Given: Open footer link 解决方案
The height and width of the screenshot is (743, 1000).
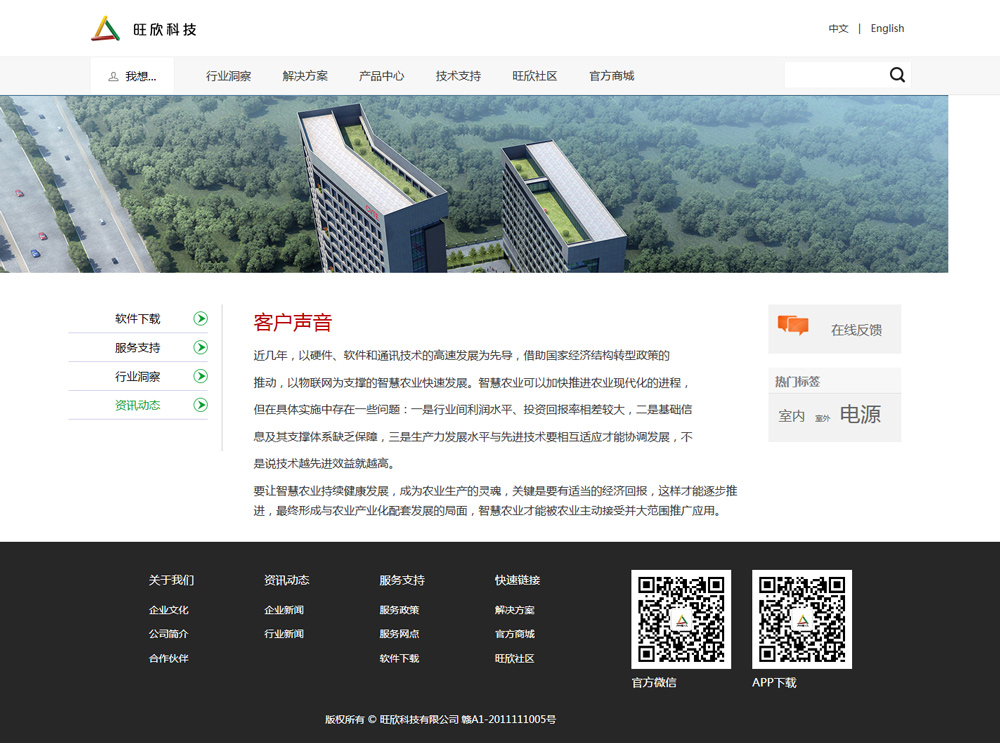Looking at the screenshot, I should [515, 610].
